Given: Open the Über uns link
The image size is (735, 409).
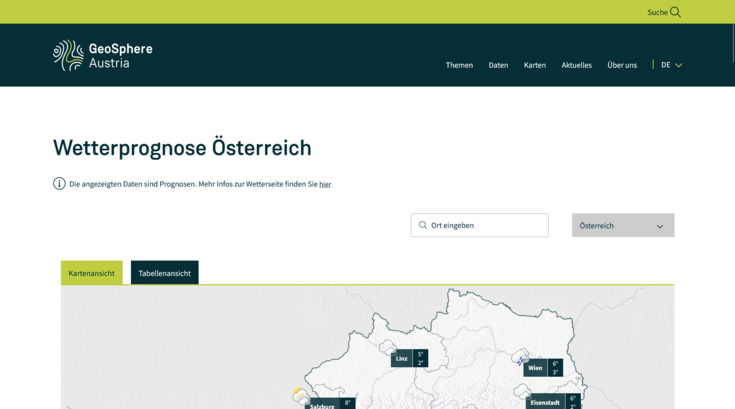Looking at the screenshot, I should (622, 65).
